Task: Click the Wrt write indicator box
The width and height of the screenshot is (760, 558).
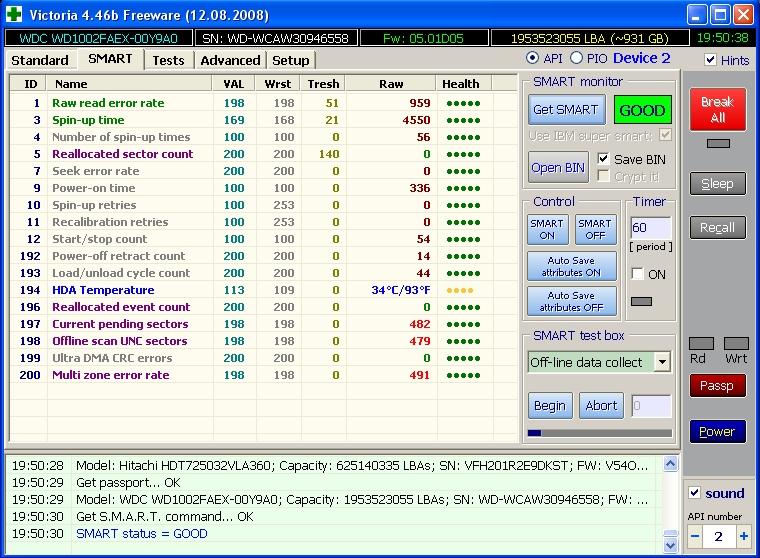Action: tap(736, 343)
